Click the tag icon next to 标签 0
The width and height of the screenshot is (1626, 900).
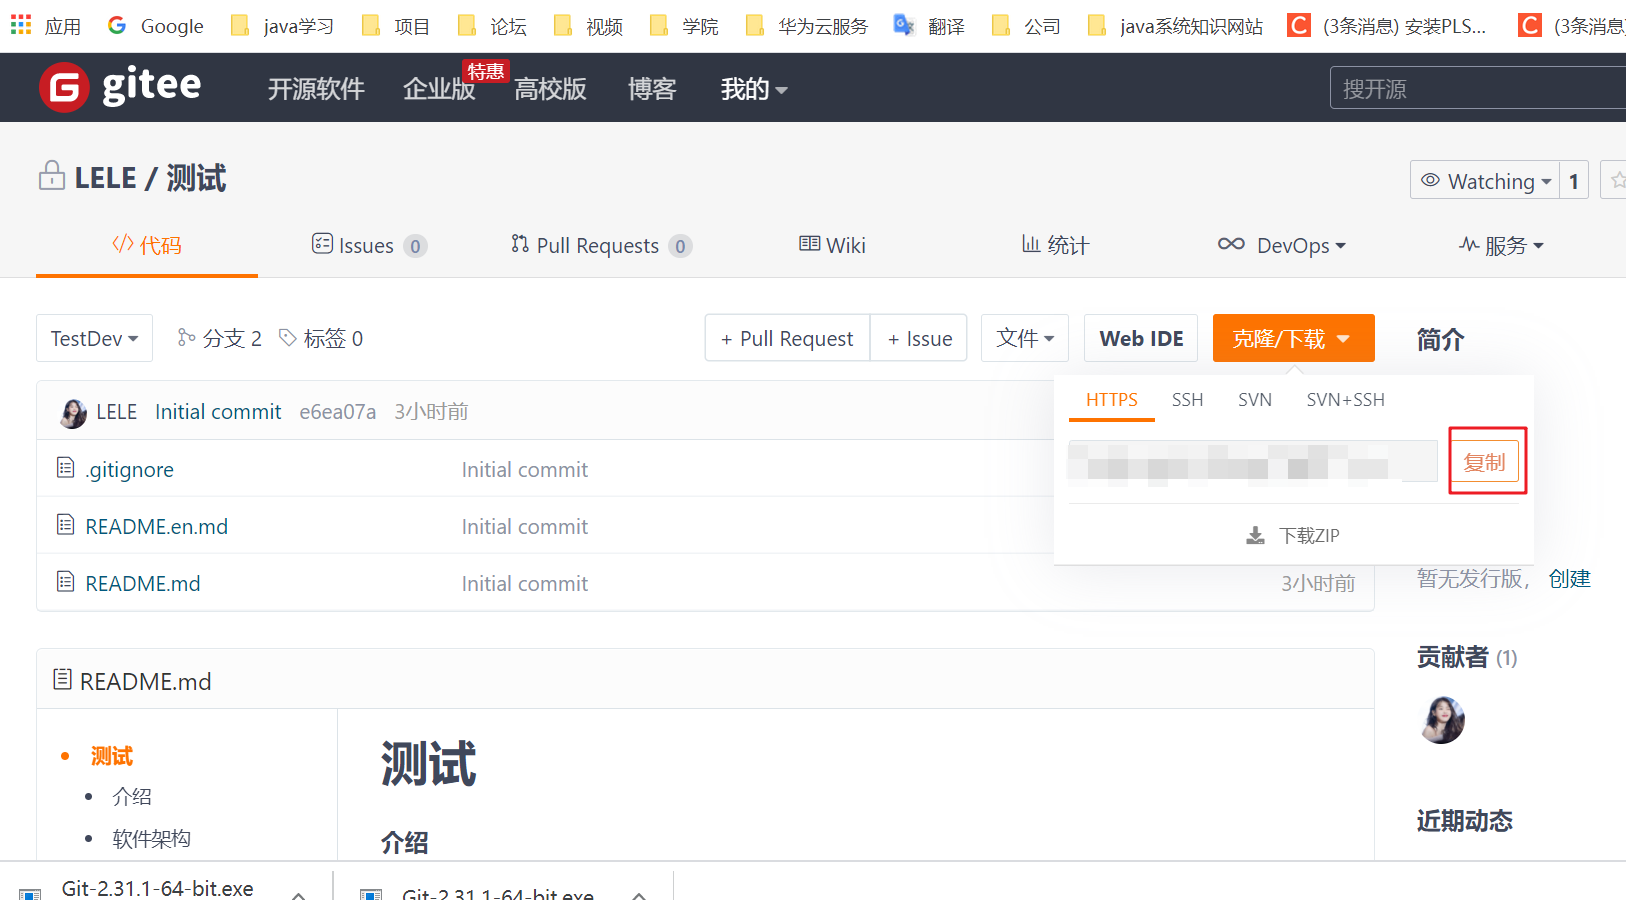tap(288, 338)
